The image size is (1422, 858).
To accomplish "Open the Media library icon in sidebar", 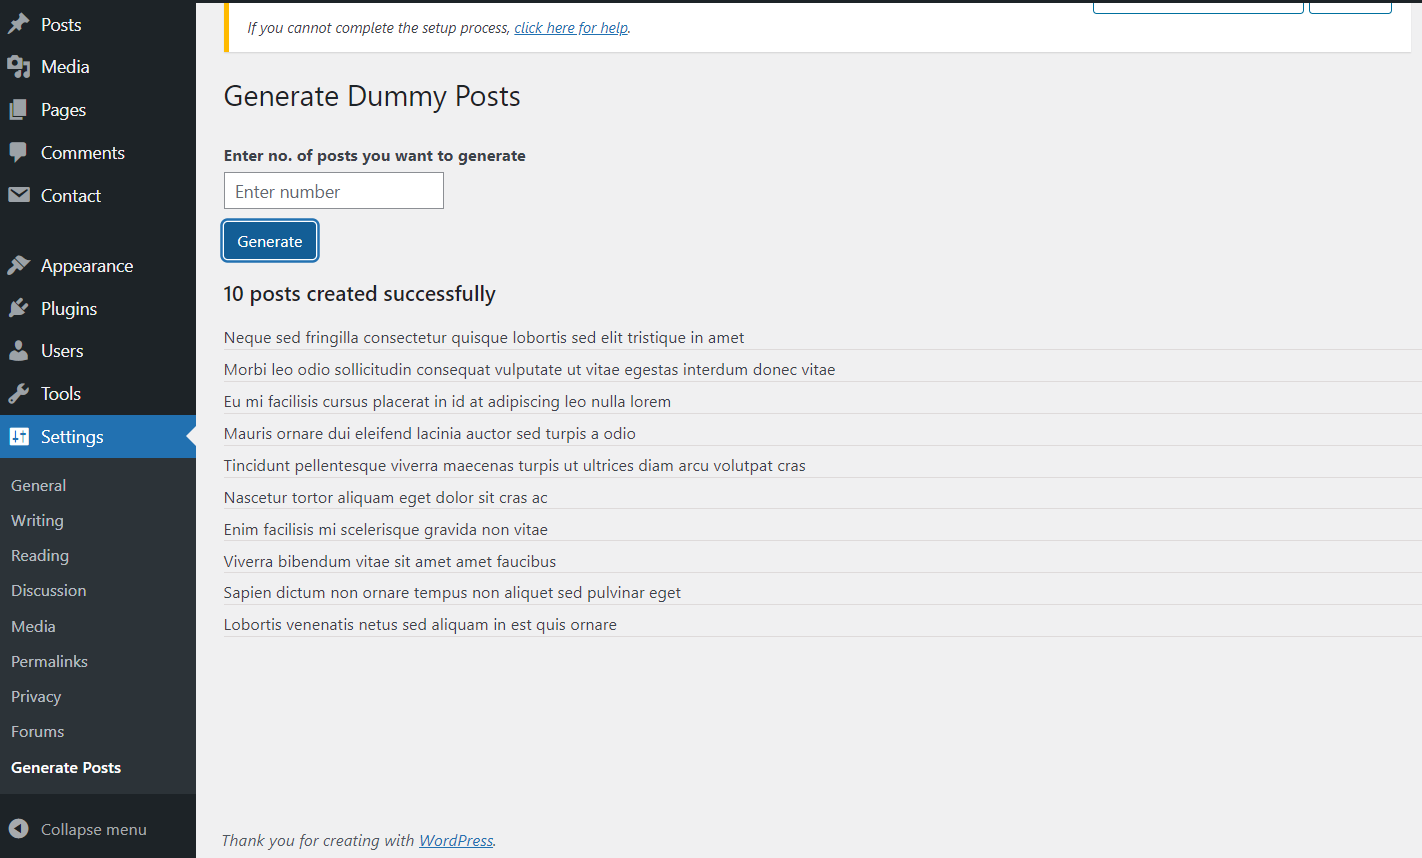I will tap(18, 66).
